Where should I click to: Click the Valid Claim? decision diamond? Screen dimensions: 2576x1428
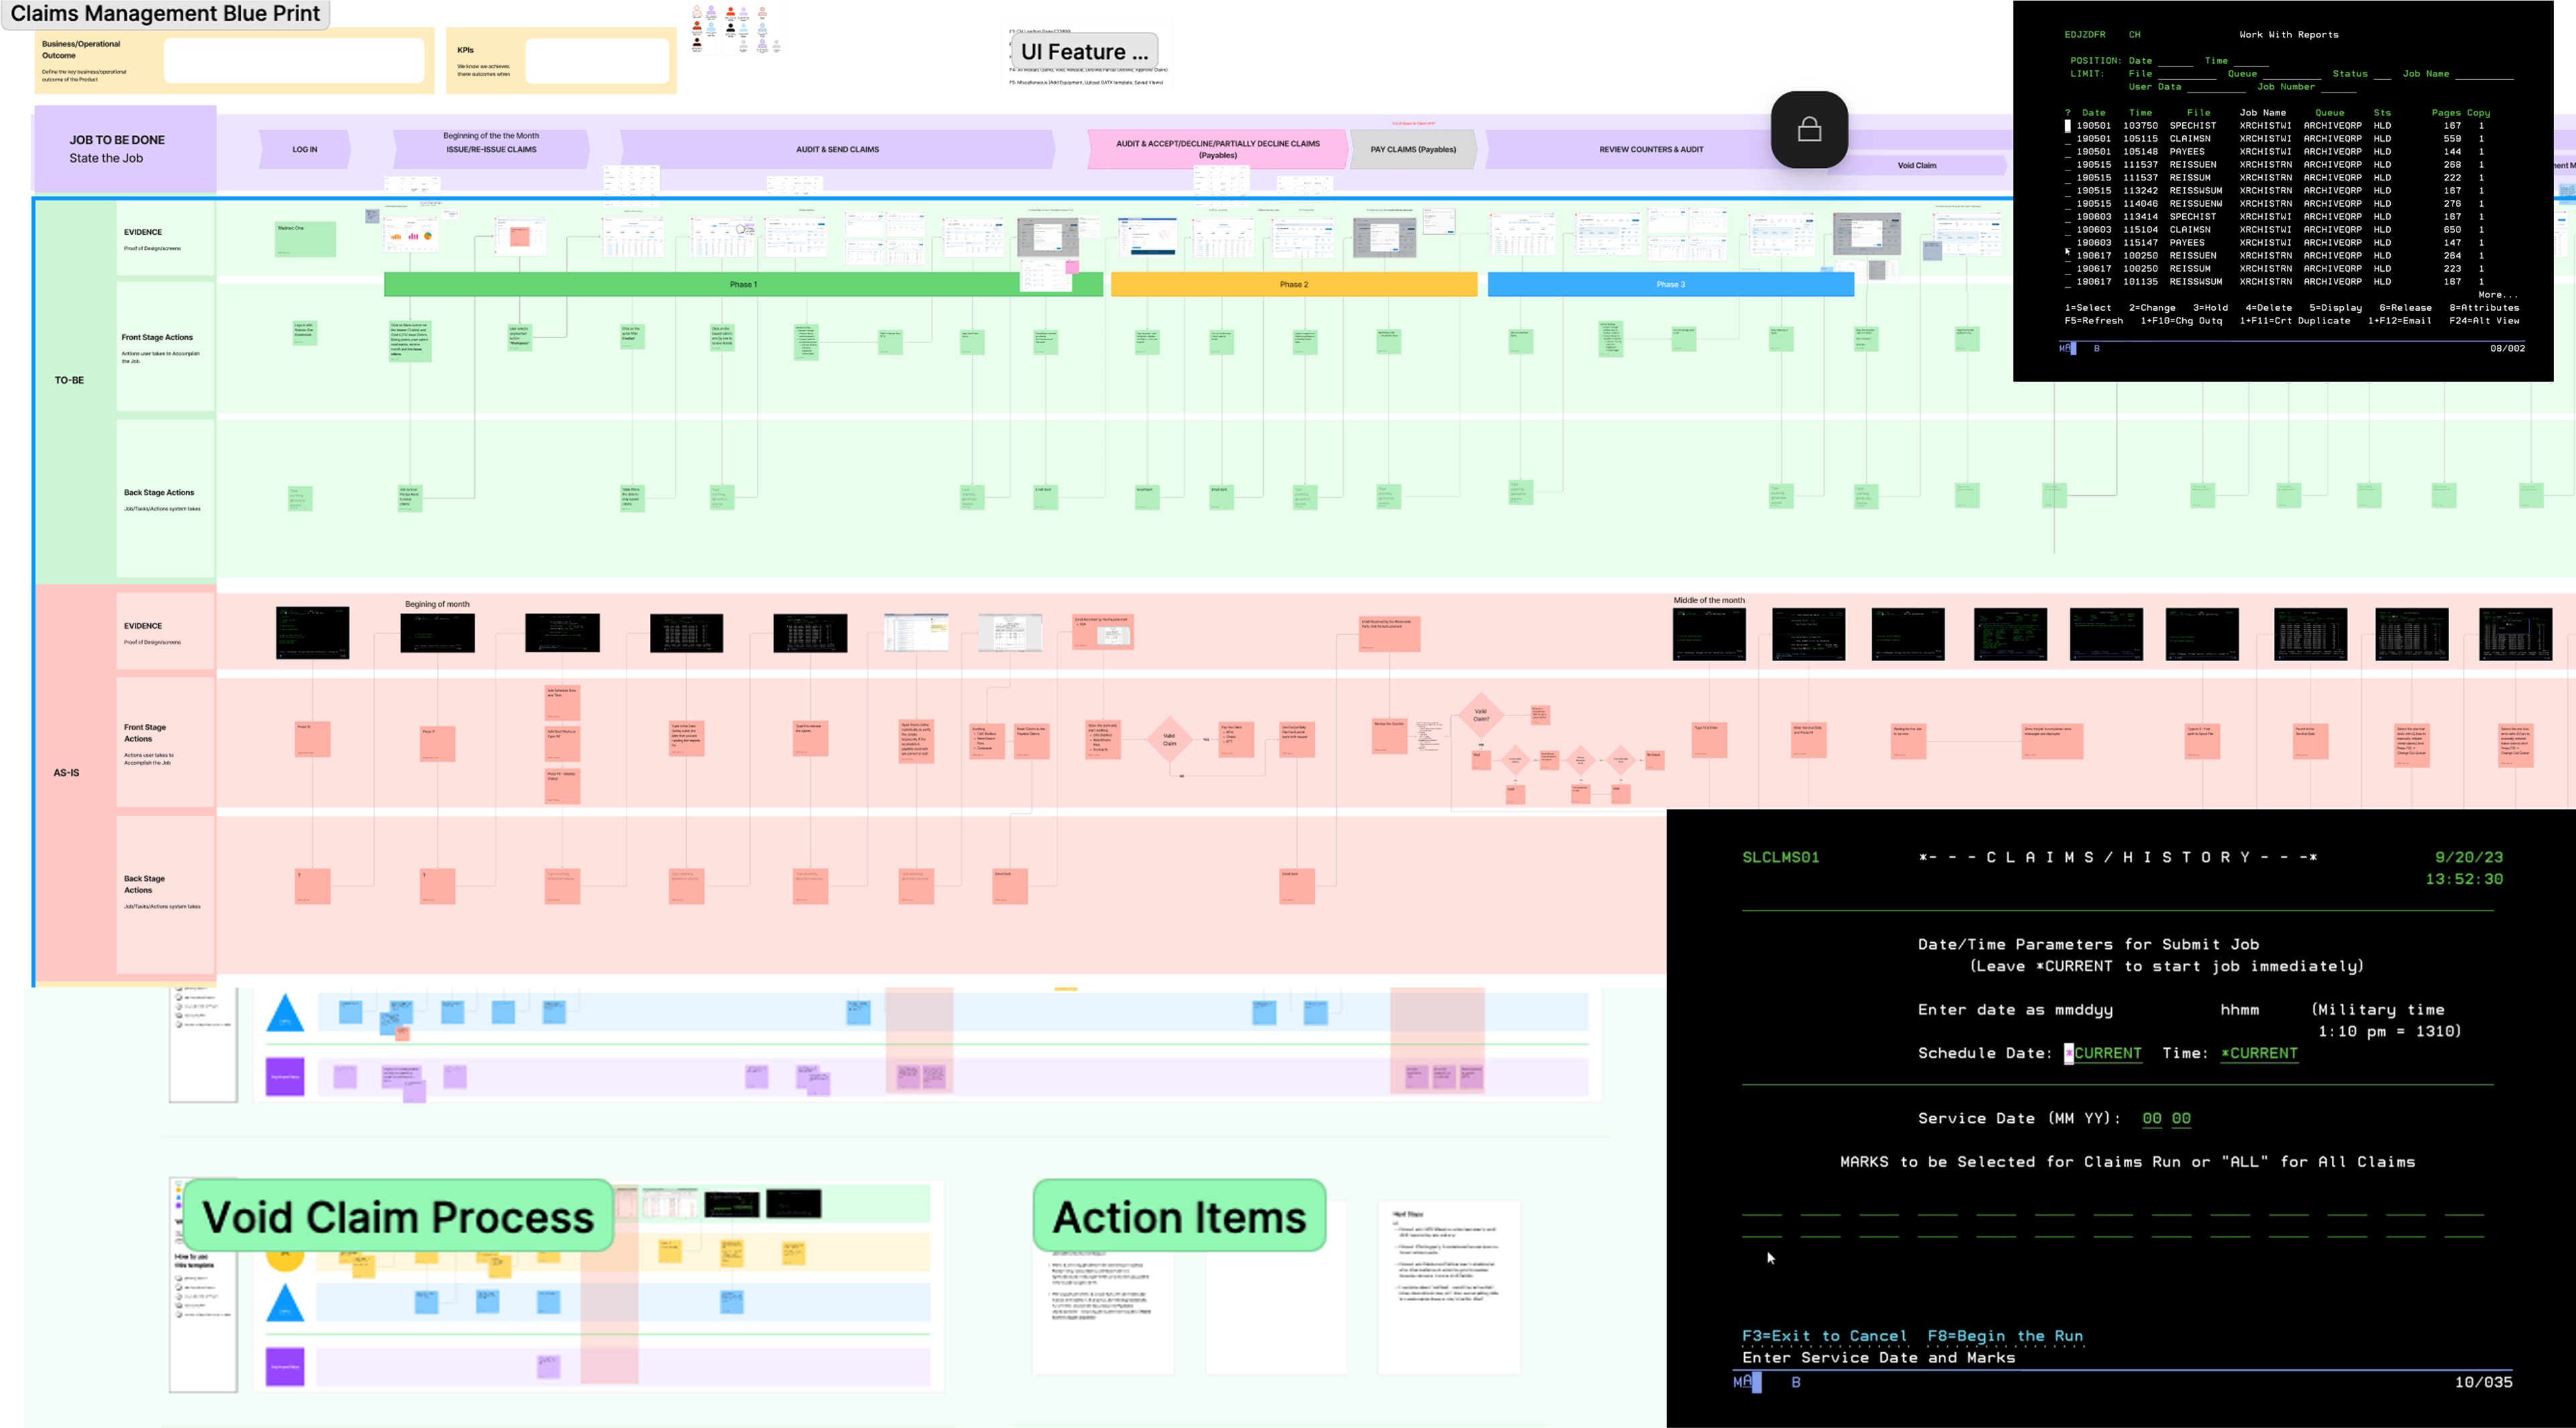click(x=1481, y=715)
